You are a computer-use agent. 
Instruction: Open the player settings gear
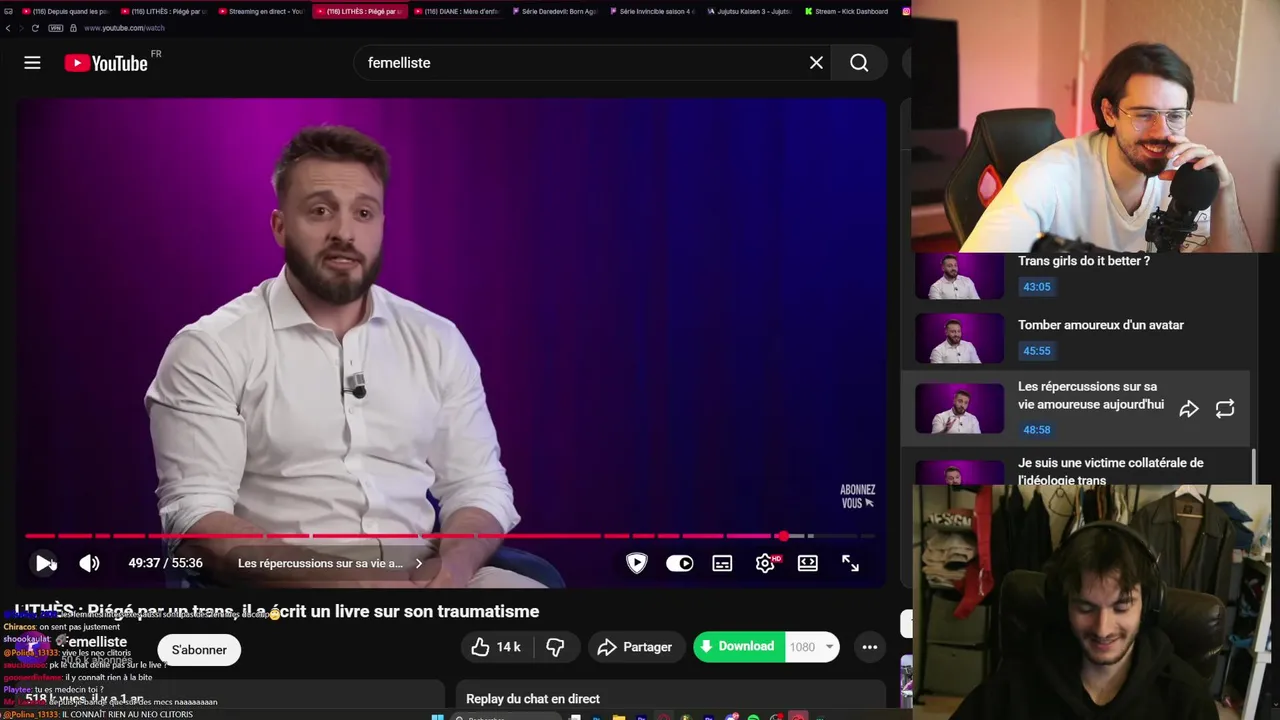click(765, 563)
